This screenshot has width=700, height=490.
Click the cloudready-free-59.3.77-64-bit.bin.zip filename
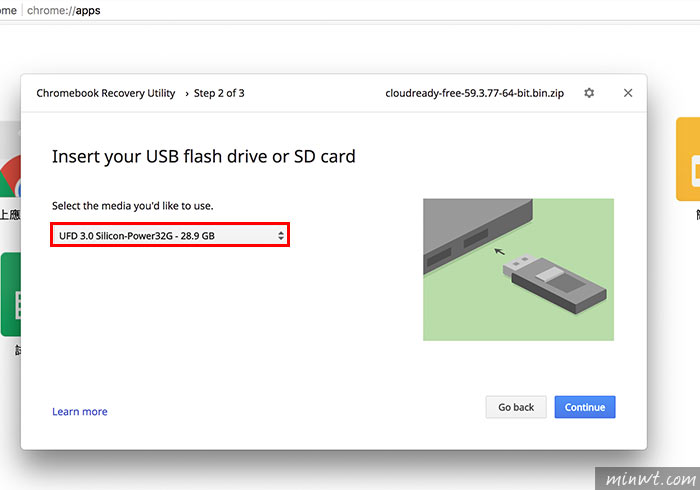click(x=475, y=93)
